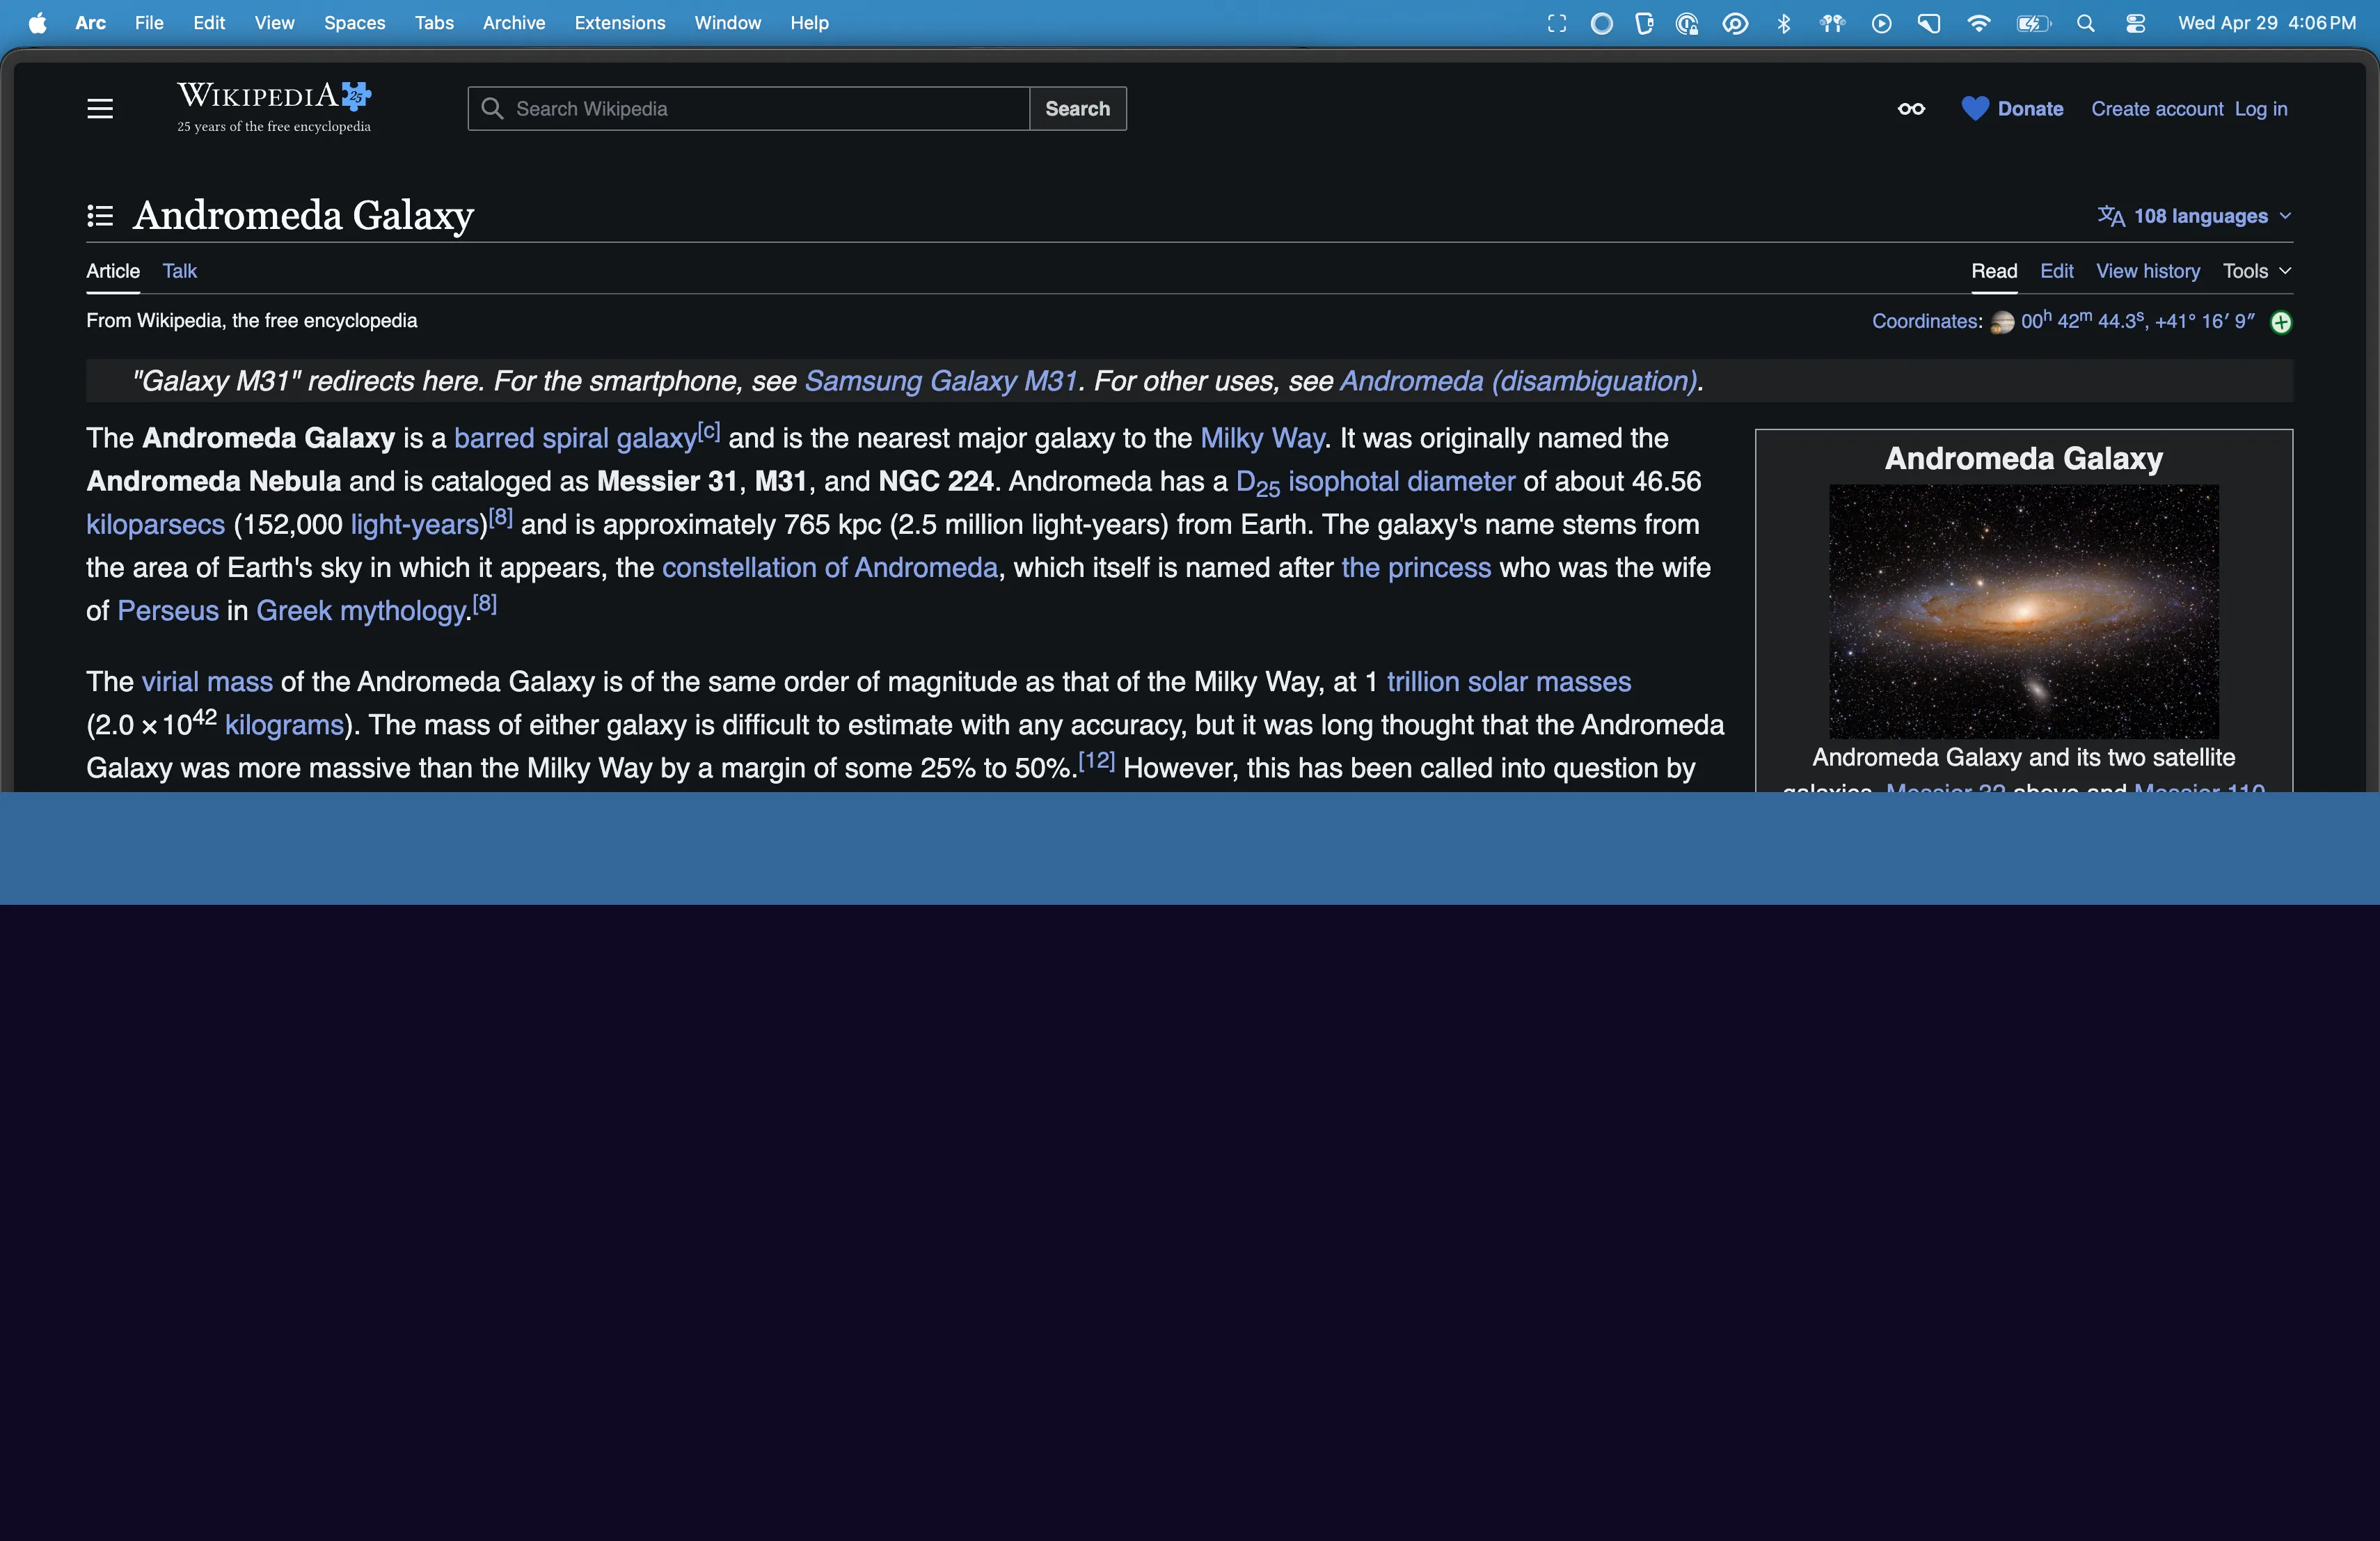Open Andromeda (disambiguation) link
This screenshot has height=1541, width=2380.
coord(1518,381)
